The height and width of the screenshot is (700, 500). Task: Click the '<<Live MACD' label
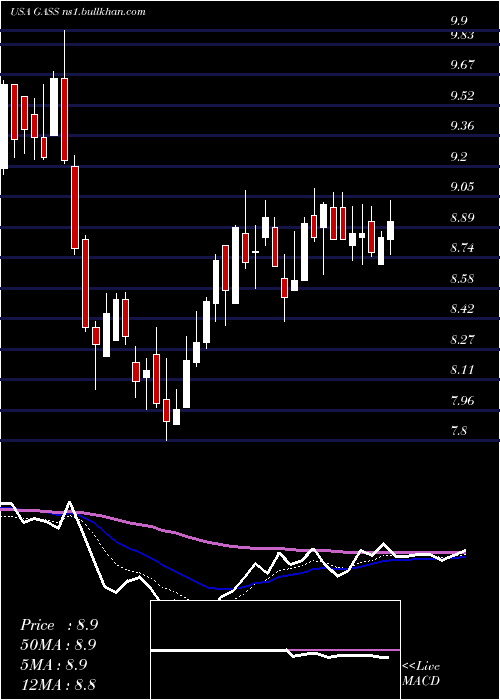(x=421, y=674)
